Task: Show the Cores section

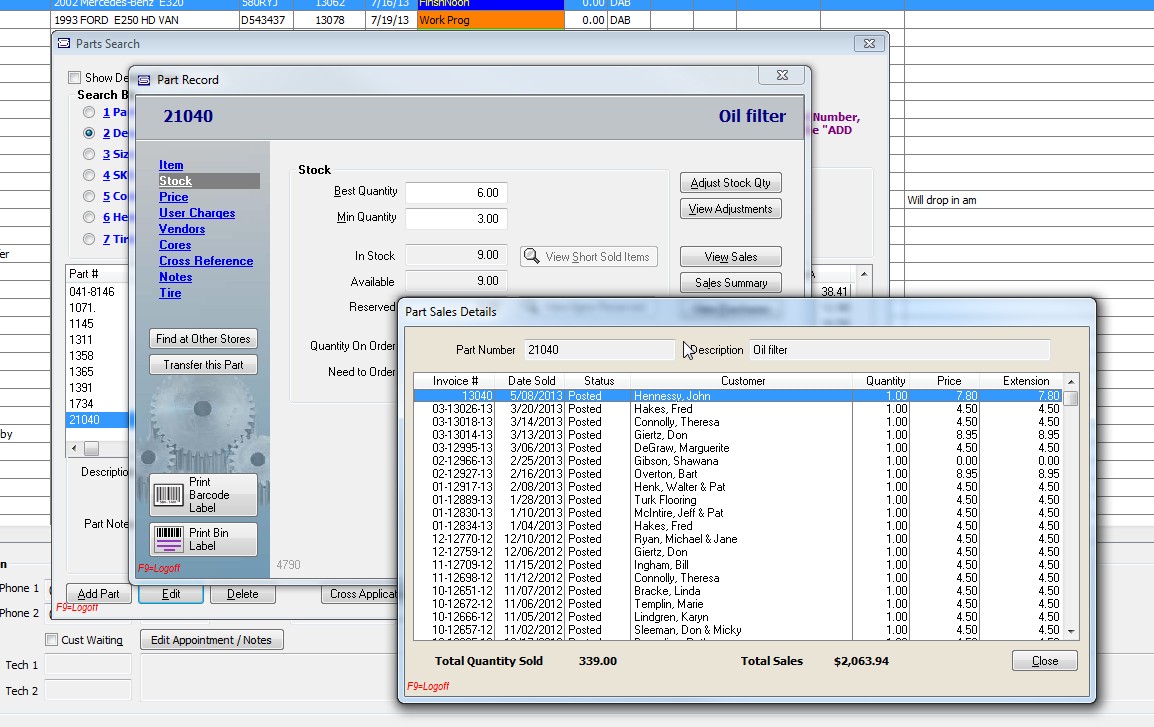Action: click(x=175, y=245)
